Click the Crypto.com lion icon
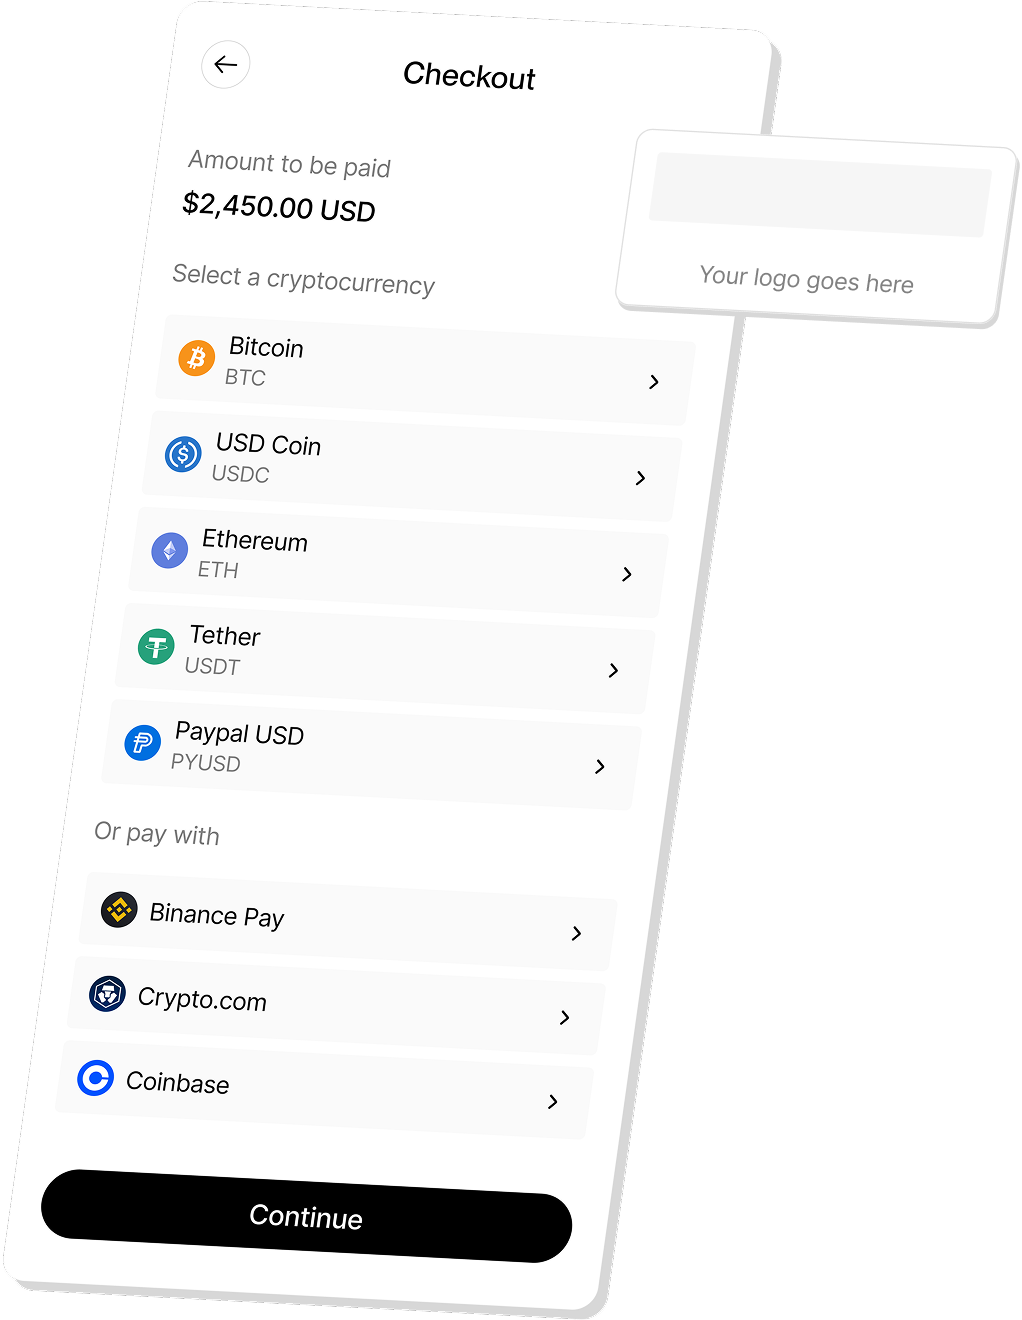Viewport: 1022px width, 1320px height. pos(107,994)
